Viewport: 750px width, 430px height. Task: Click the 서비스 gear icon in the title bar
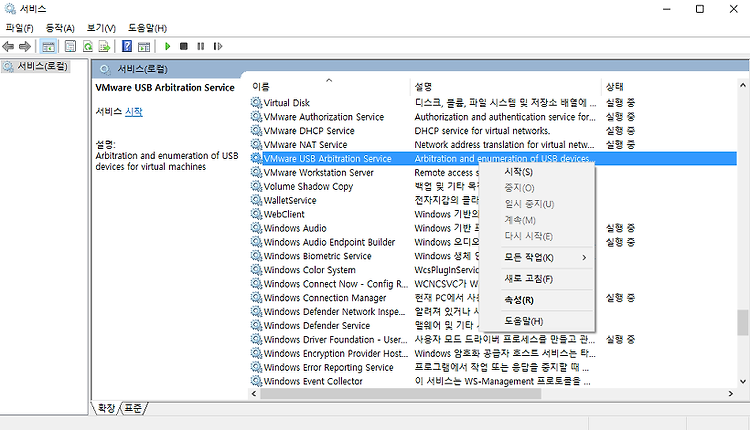[10, 9]
